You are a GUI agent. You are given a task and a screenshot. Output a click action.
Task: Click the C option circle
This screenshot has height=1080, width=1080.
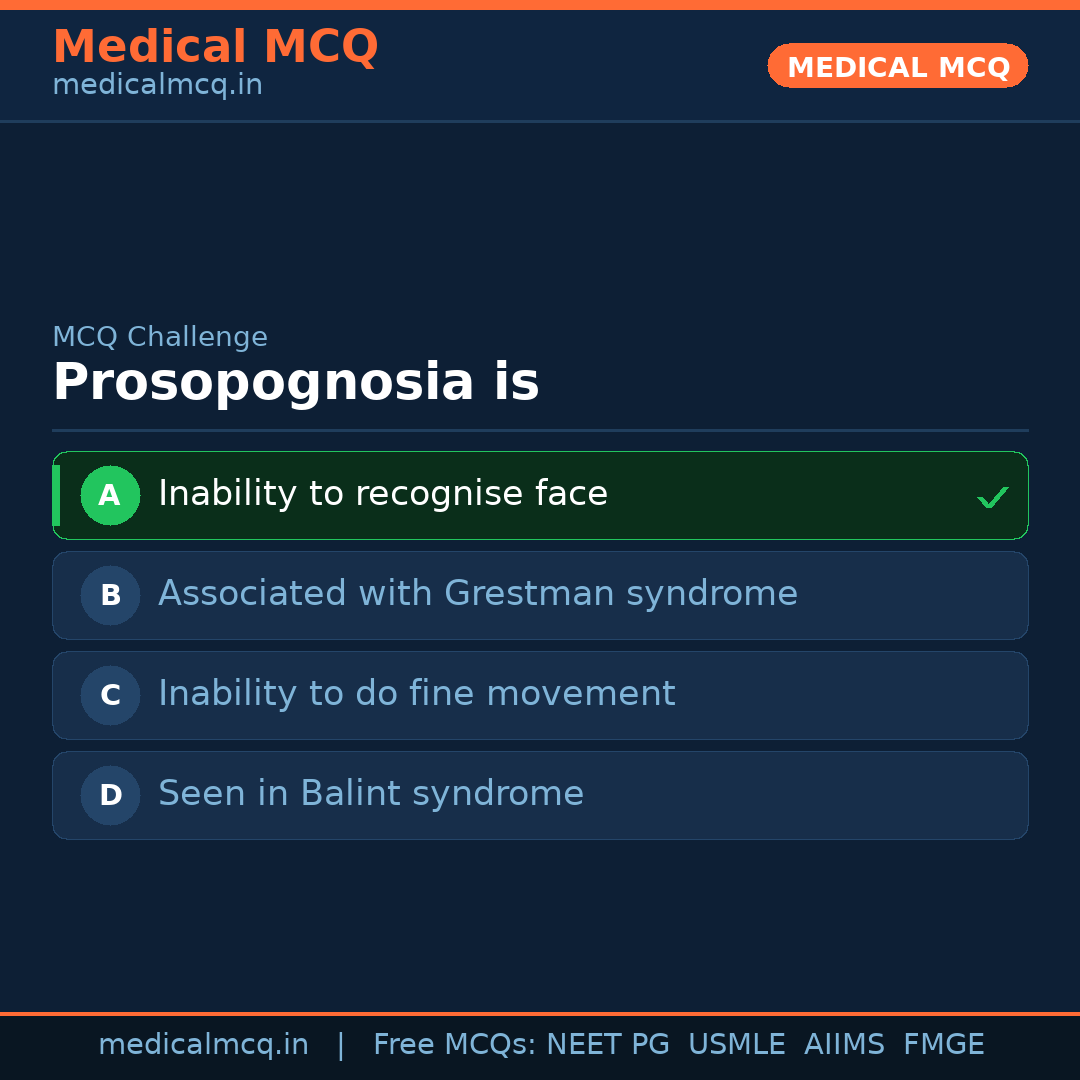(x=110, y=695)
